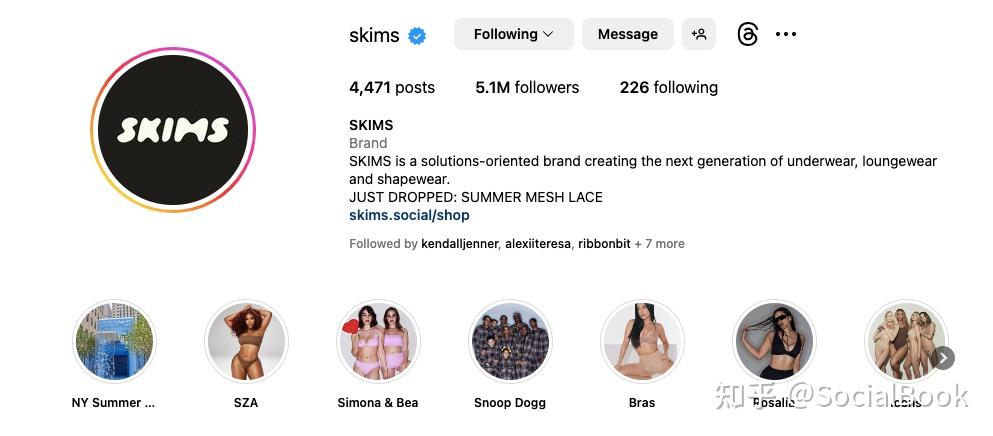Screen dimensions: 993x436
Task: Open the skims.social/shop link
Action: point(409,215)
